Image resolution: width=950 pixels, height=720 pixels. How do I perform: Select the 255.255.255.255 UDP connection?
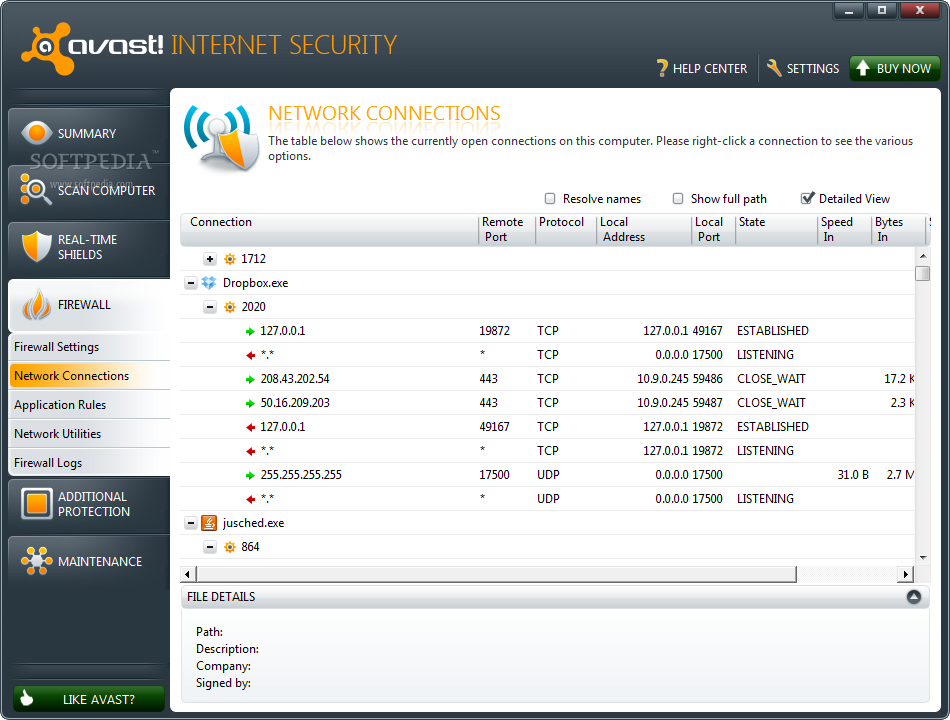[x=547, y=475]
